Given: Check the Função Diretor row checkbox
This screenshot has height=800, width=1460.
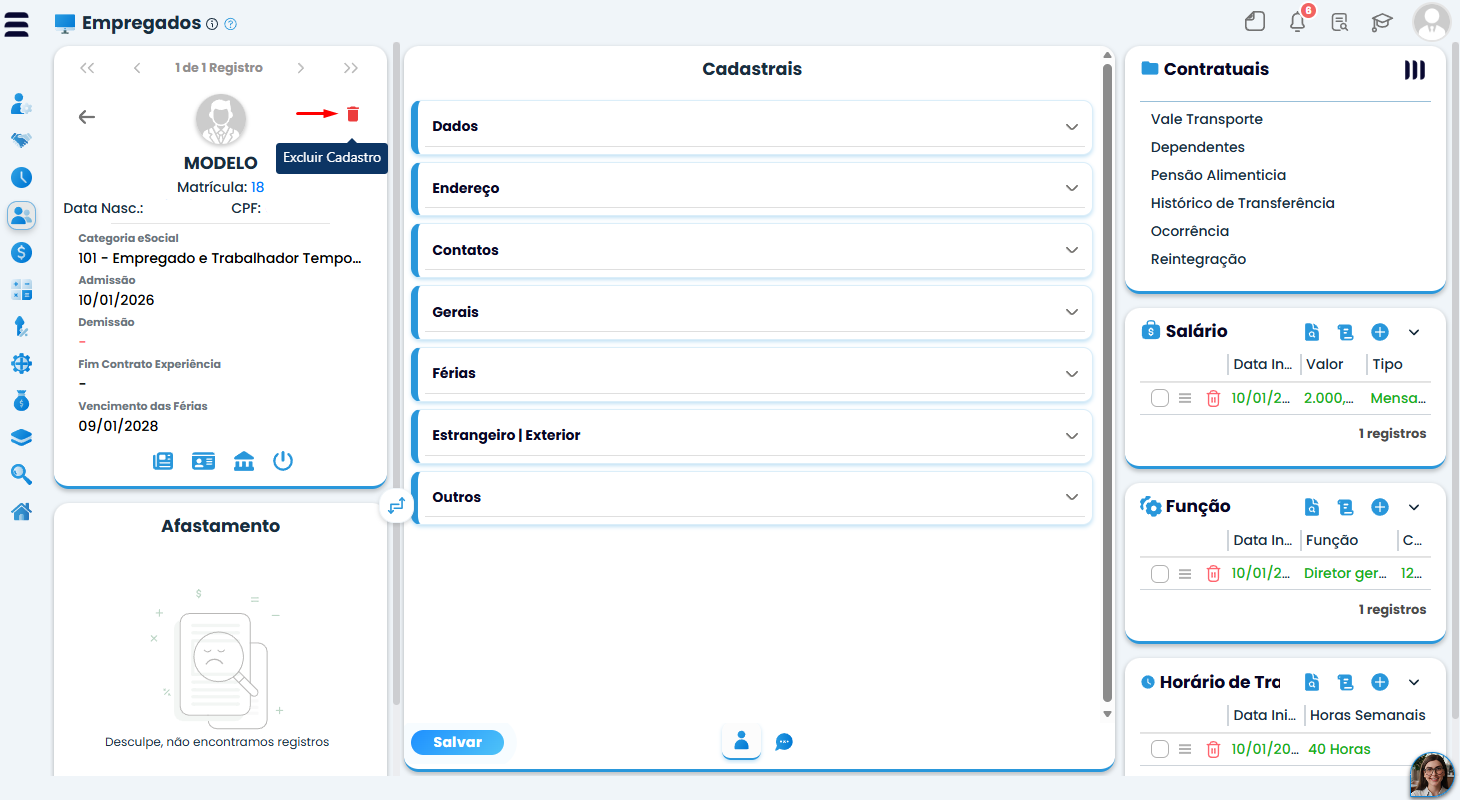Looking at the screenshot, I should click(x=1160, y=574).
